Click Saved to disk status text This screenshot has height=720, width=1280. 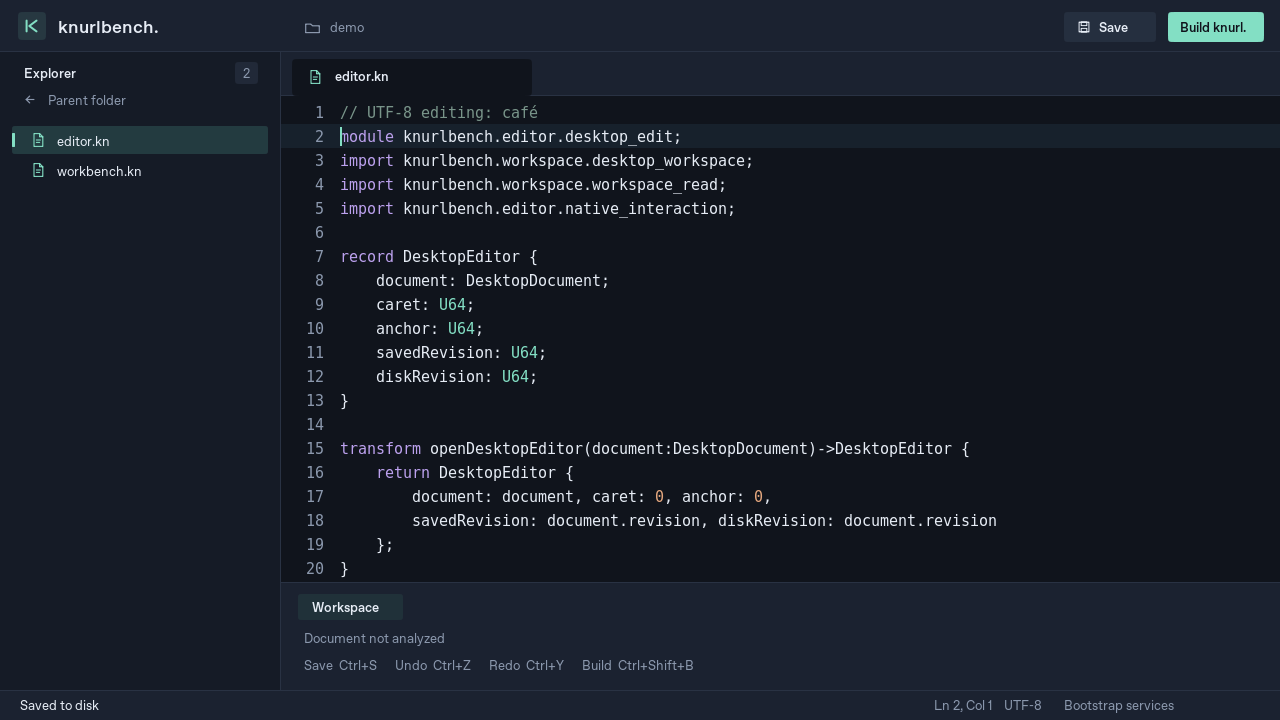coord(59,705)
